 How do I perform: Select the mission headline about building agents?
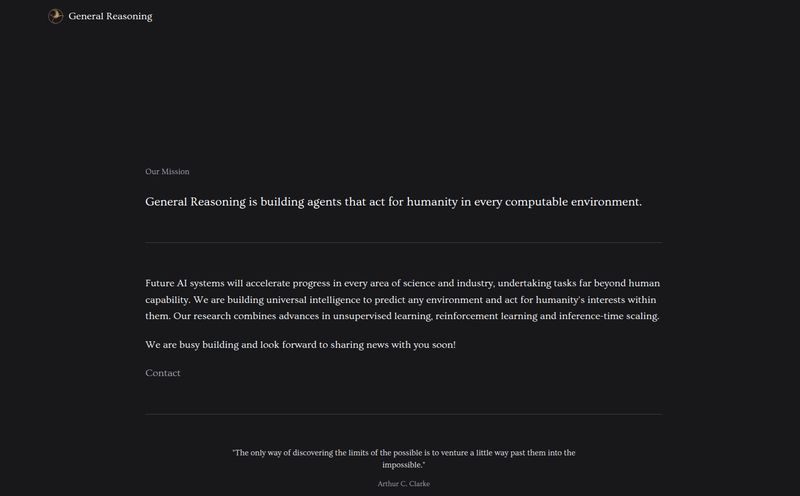393,202
